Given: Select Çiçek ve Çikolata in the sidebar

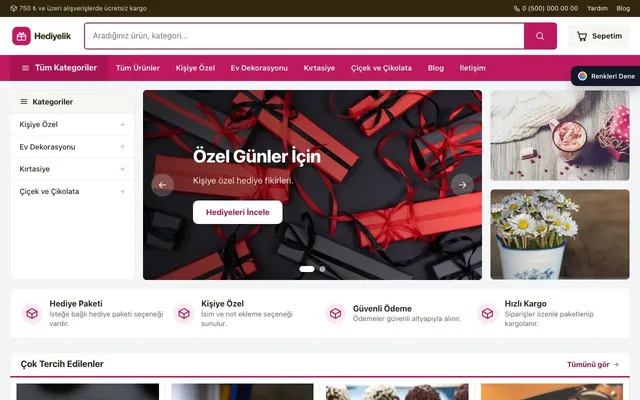Looking at the screenshot, I should tap(49, 191).
